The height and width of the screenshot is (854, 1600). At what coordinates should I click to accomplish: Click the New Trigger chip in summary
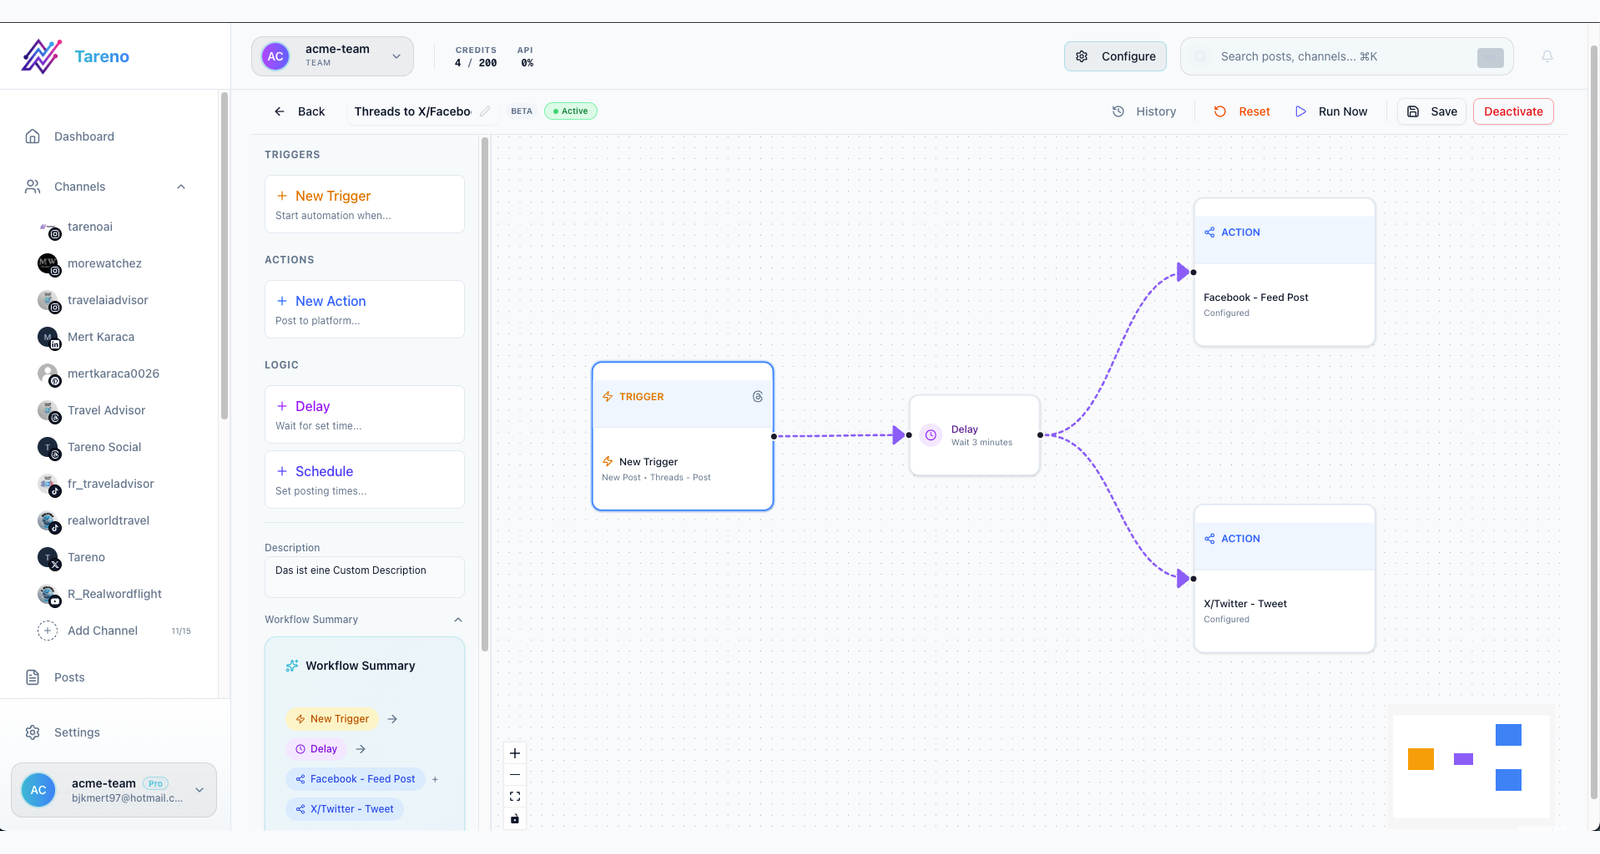(x=332, y=719)
